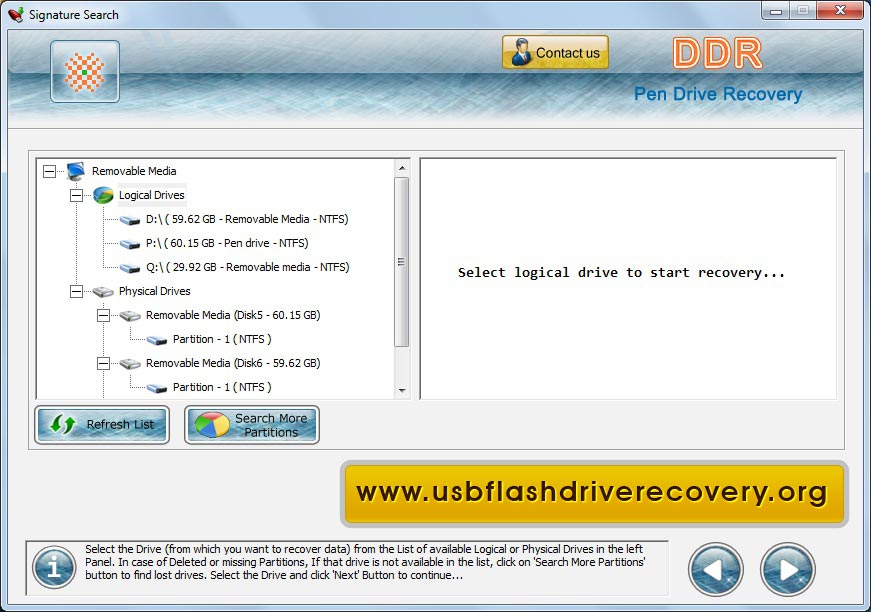
Task: Click the disk icon for Disk6 - 59.62 GB
Action: pyautogui.click(x=130, y=364)
